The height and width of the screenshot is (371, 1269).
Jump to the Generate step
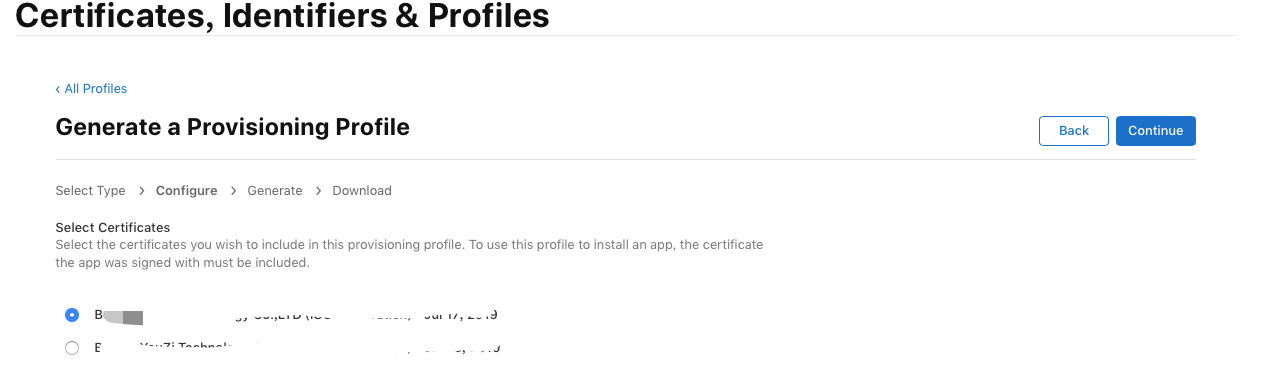(274, 190)
